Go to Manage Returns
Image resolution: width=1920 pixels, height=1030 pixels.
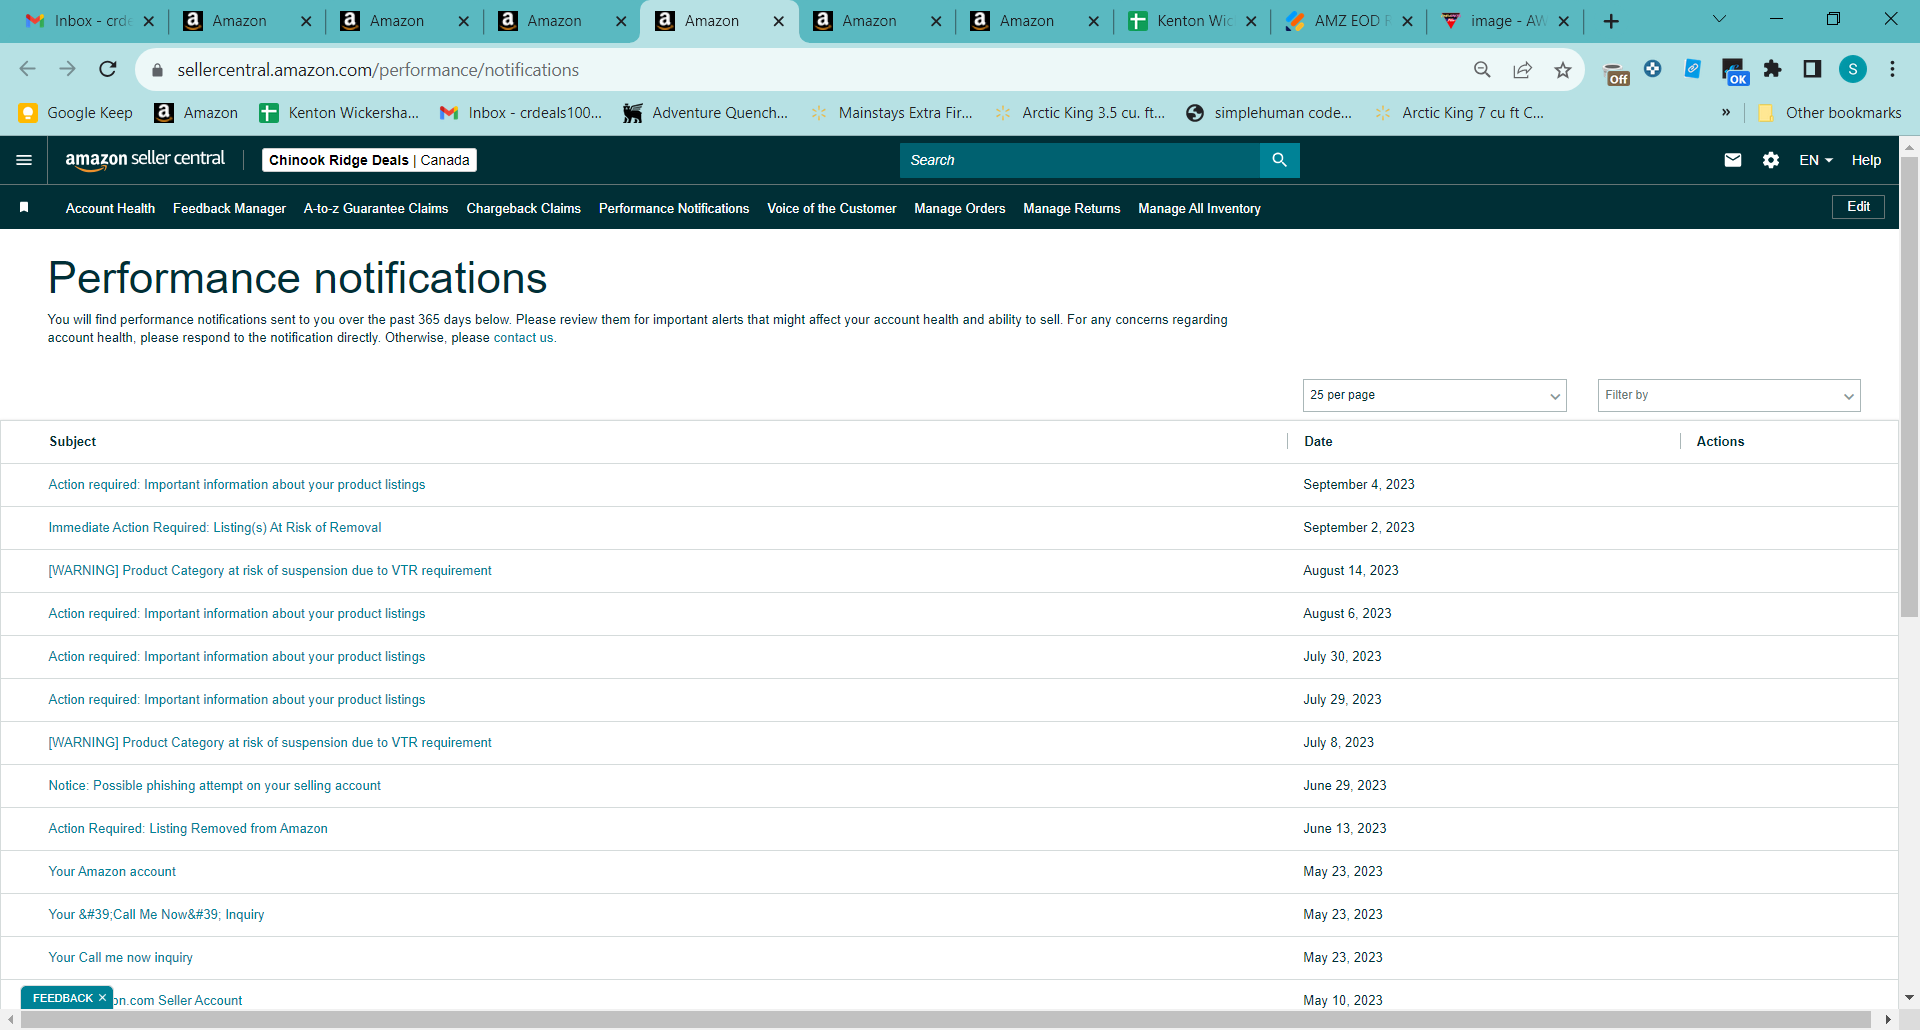[1071, 208]
